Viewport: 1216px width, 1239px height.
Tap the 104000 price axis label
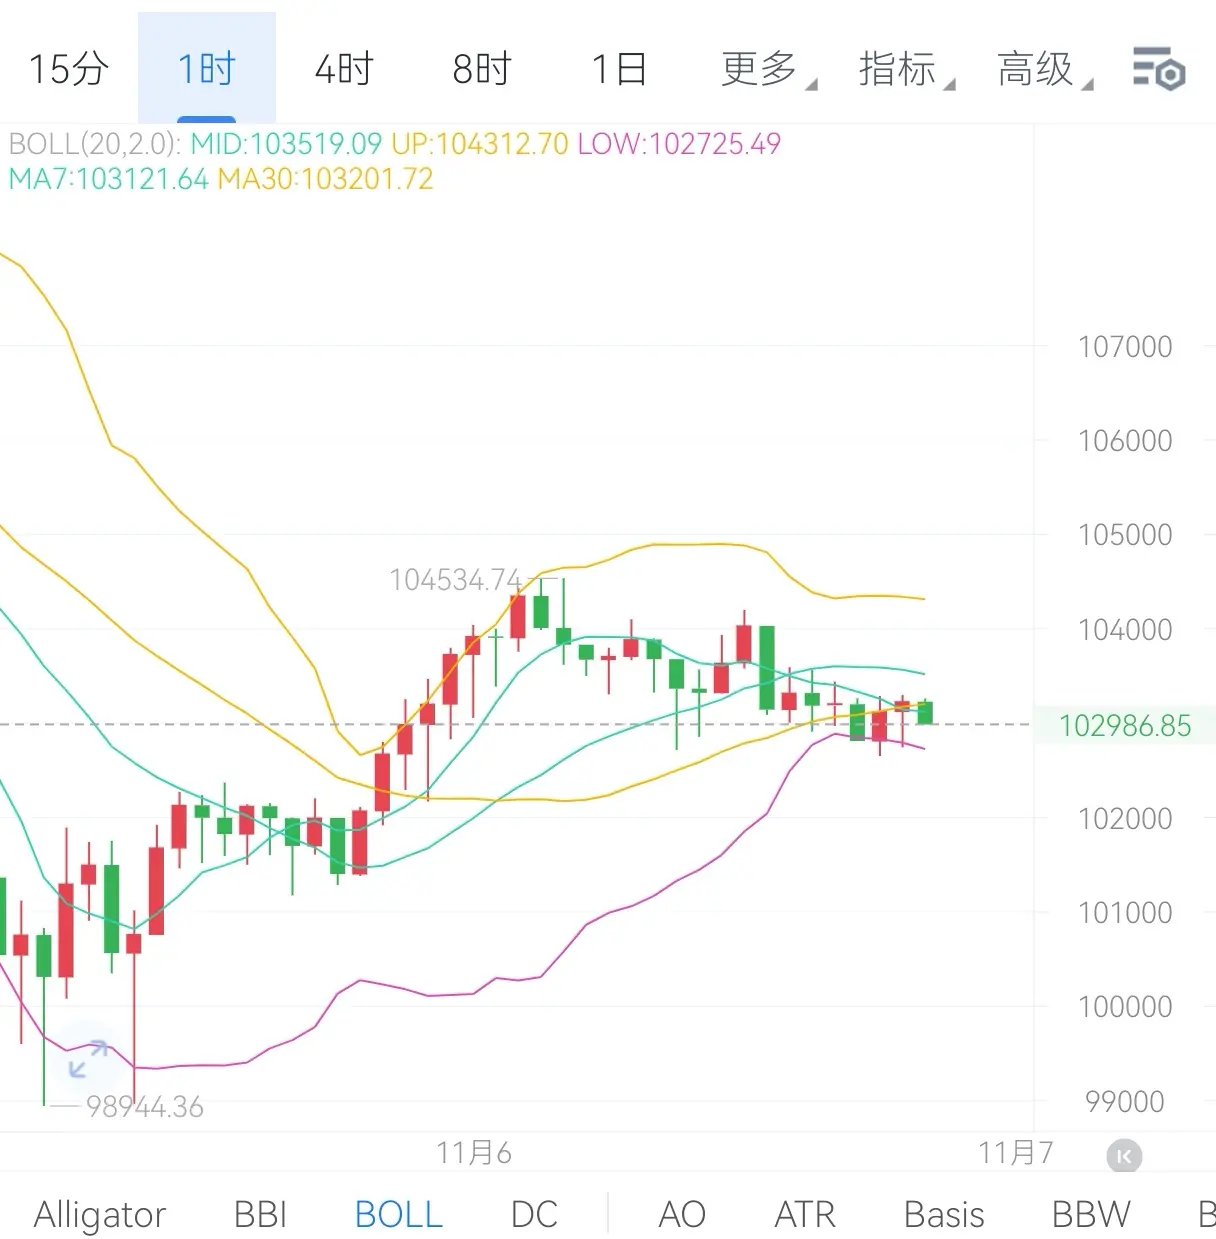[1125, 630]
